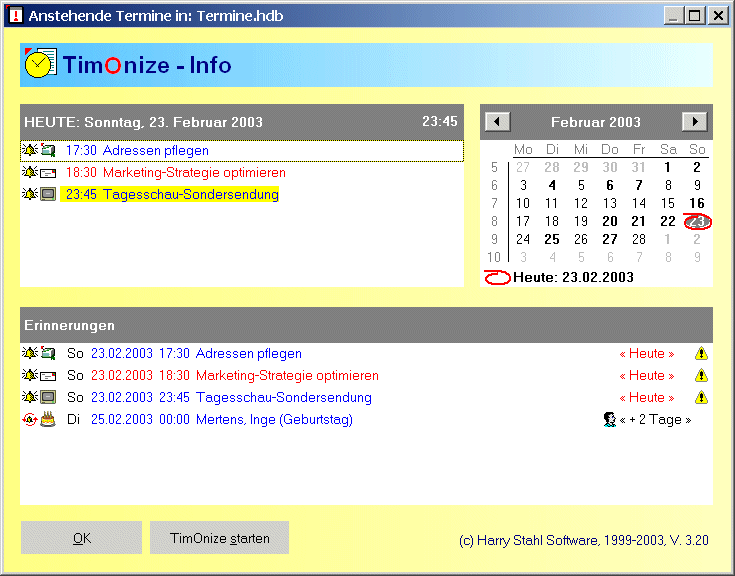Click the alarm bell icon beside 17:30 Adressen pflegen in today's list
This screenshot has width=735, height=576.
pos(30,150)
